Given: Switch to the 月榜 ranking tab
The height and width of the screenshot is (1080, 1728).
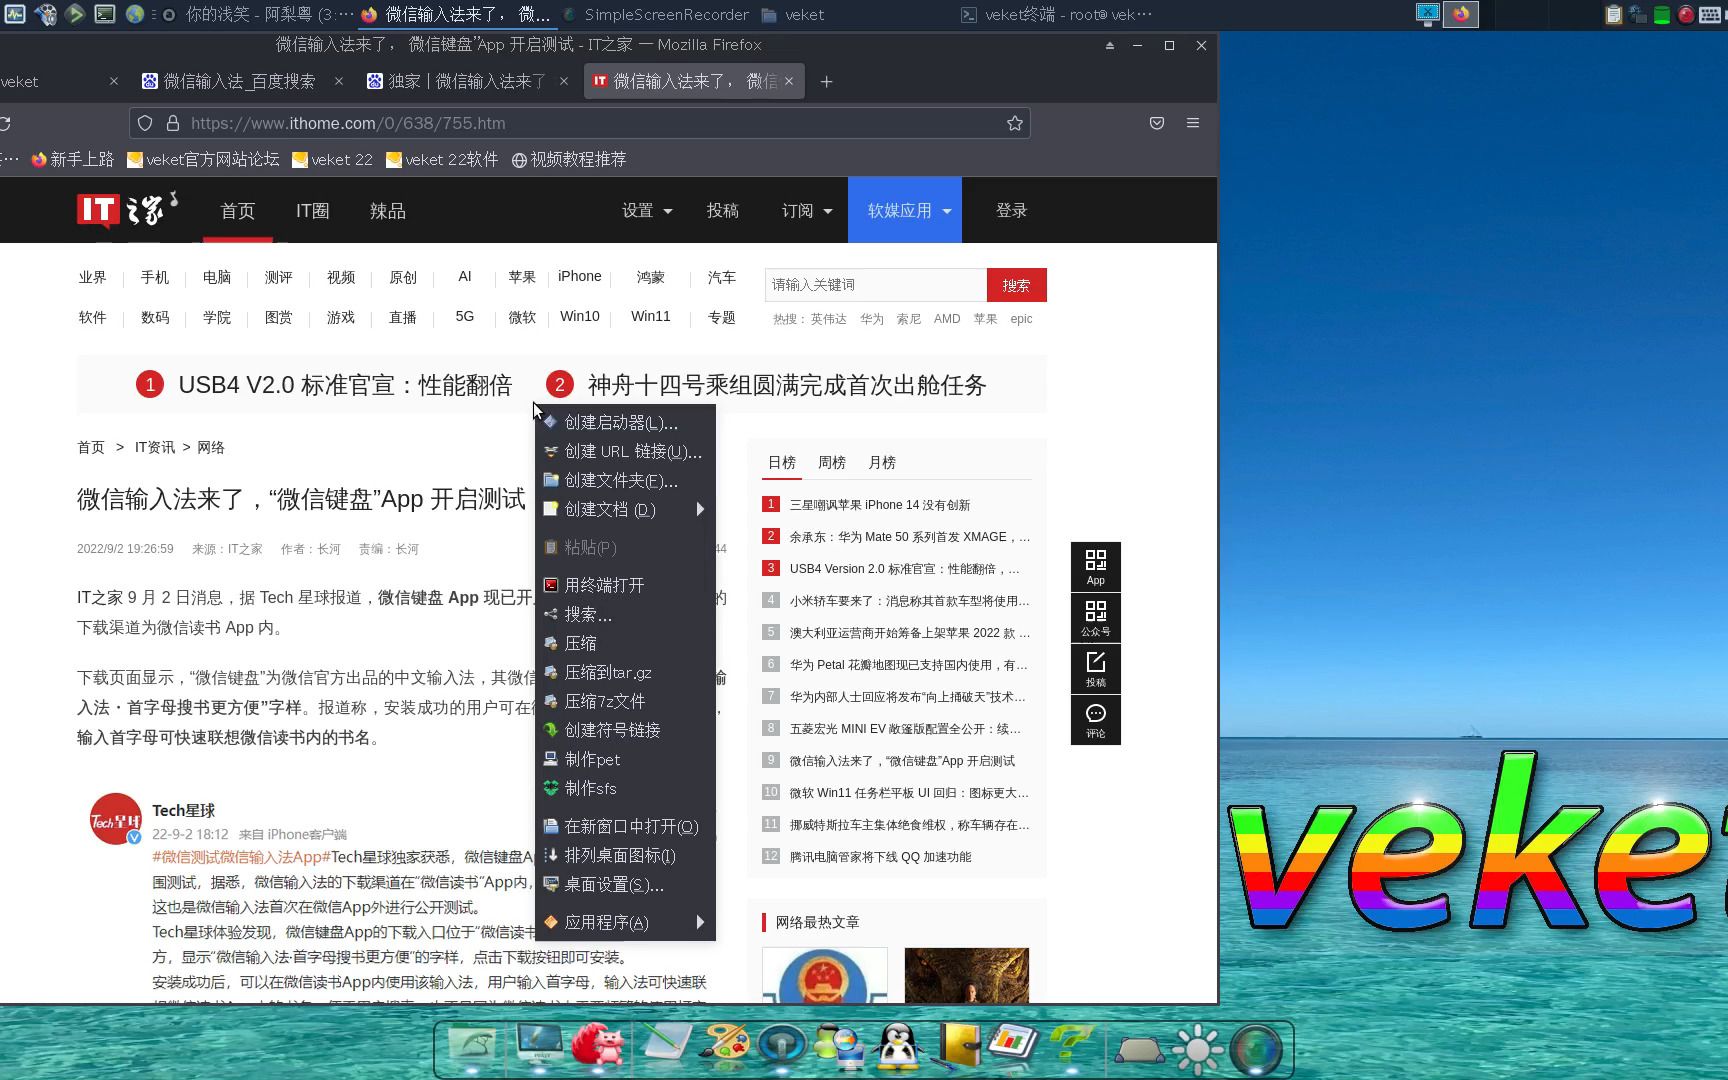Looking at the screenshot, I should (x=882, y=462).
